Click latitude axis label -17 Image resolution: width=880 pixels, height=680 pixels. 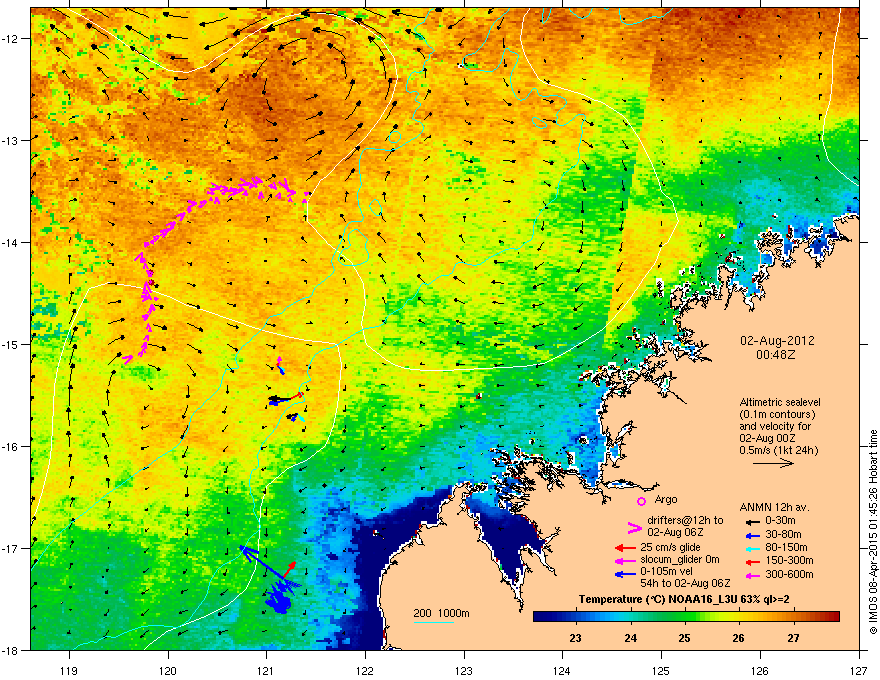tap(11, 548)
